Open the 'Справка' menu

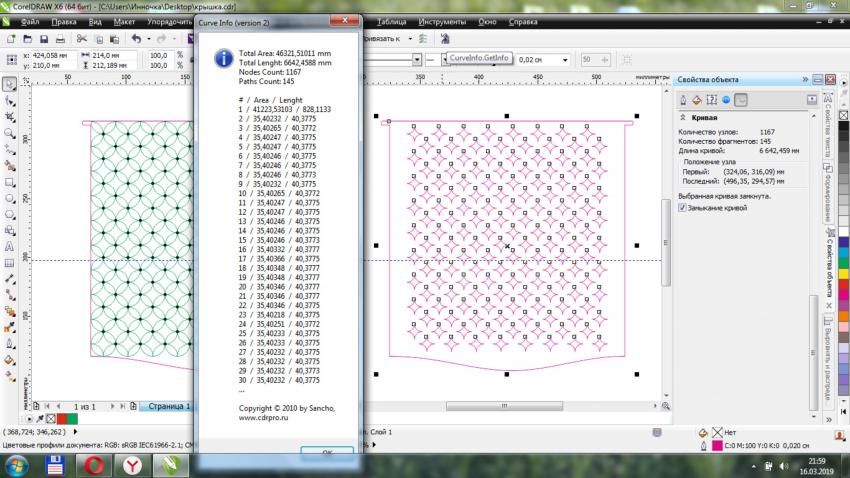coord(521,20)
